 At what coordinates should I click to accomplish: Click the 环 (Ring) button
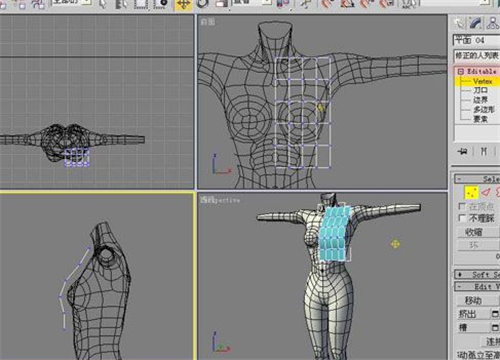pyautogui.click(x=478, y=246)
